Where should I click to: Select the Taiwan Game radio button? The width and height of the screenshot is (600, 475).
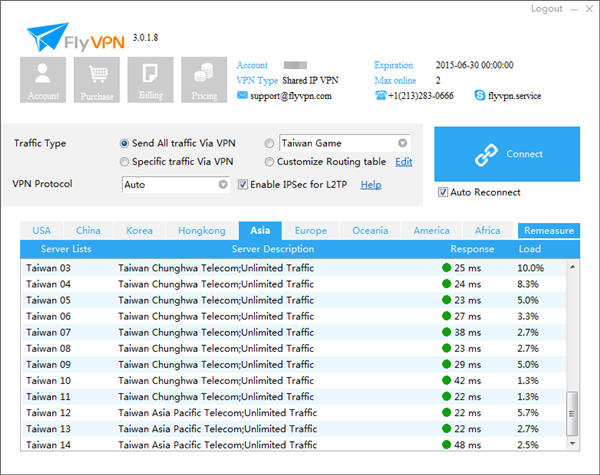point(269,143)
